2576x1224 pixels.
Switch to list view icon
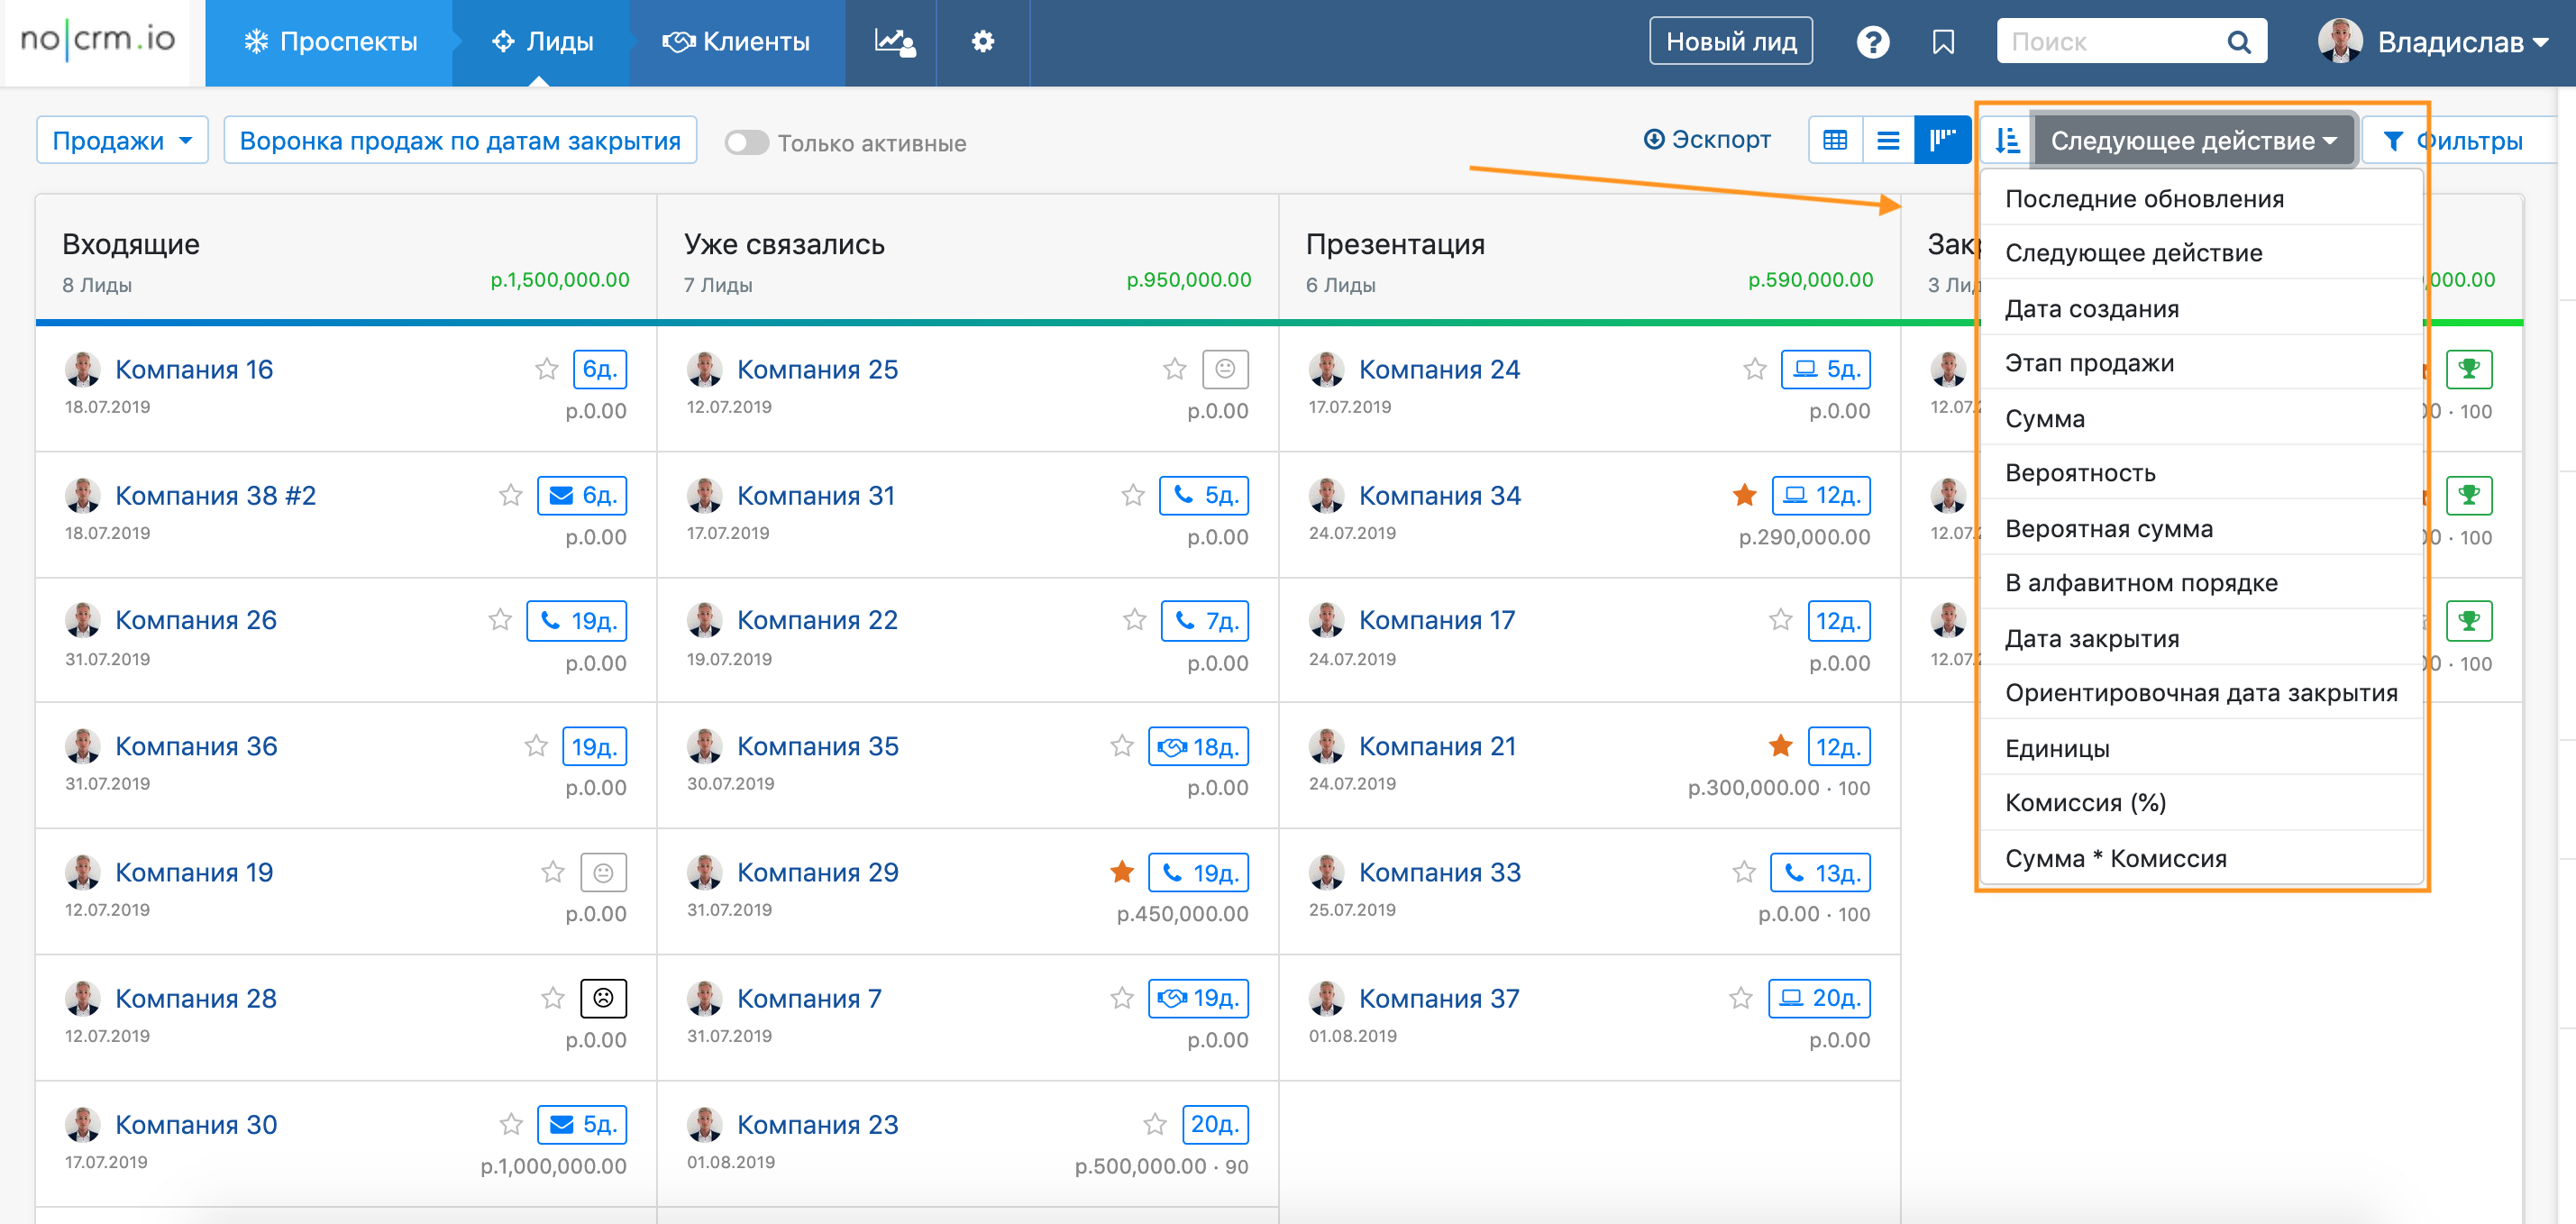[x=1888, y=141]
